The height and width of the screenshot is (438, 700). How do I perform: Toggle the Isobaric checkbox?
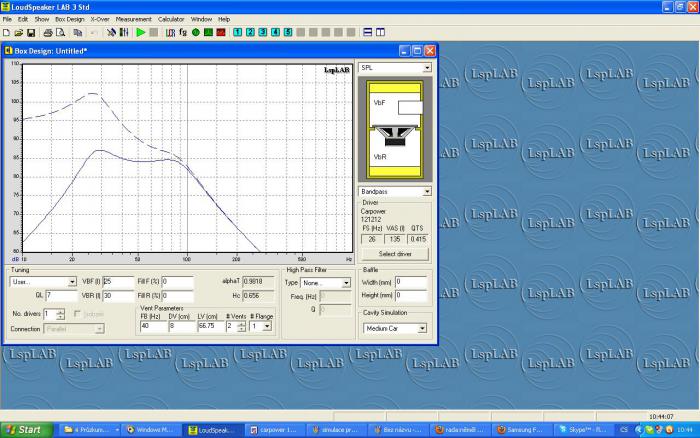coord(77,314)
